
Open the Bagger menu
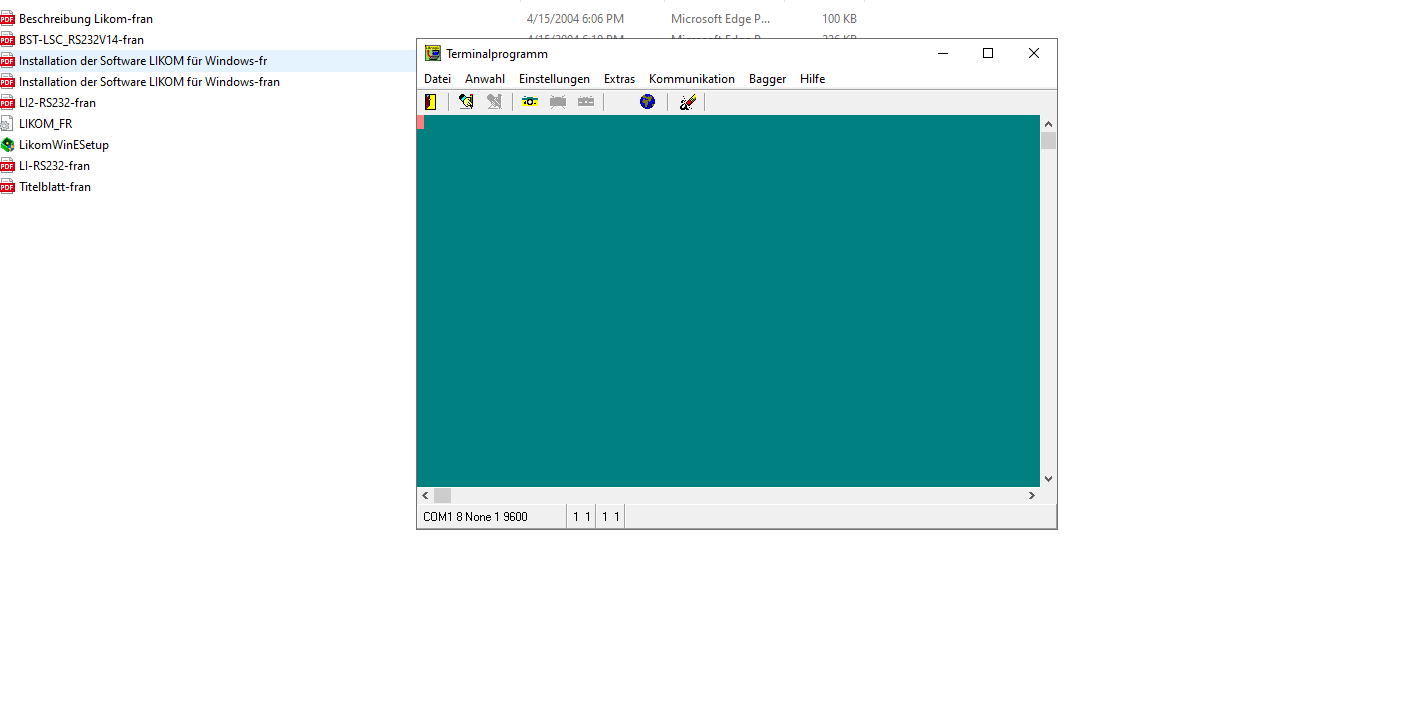(x=767, y=79)
